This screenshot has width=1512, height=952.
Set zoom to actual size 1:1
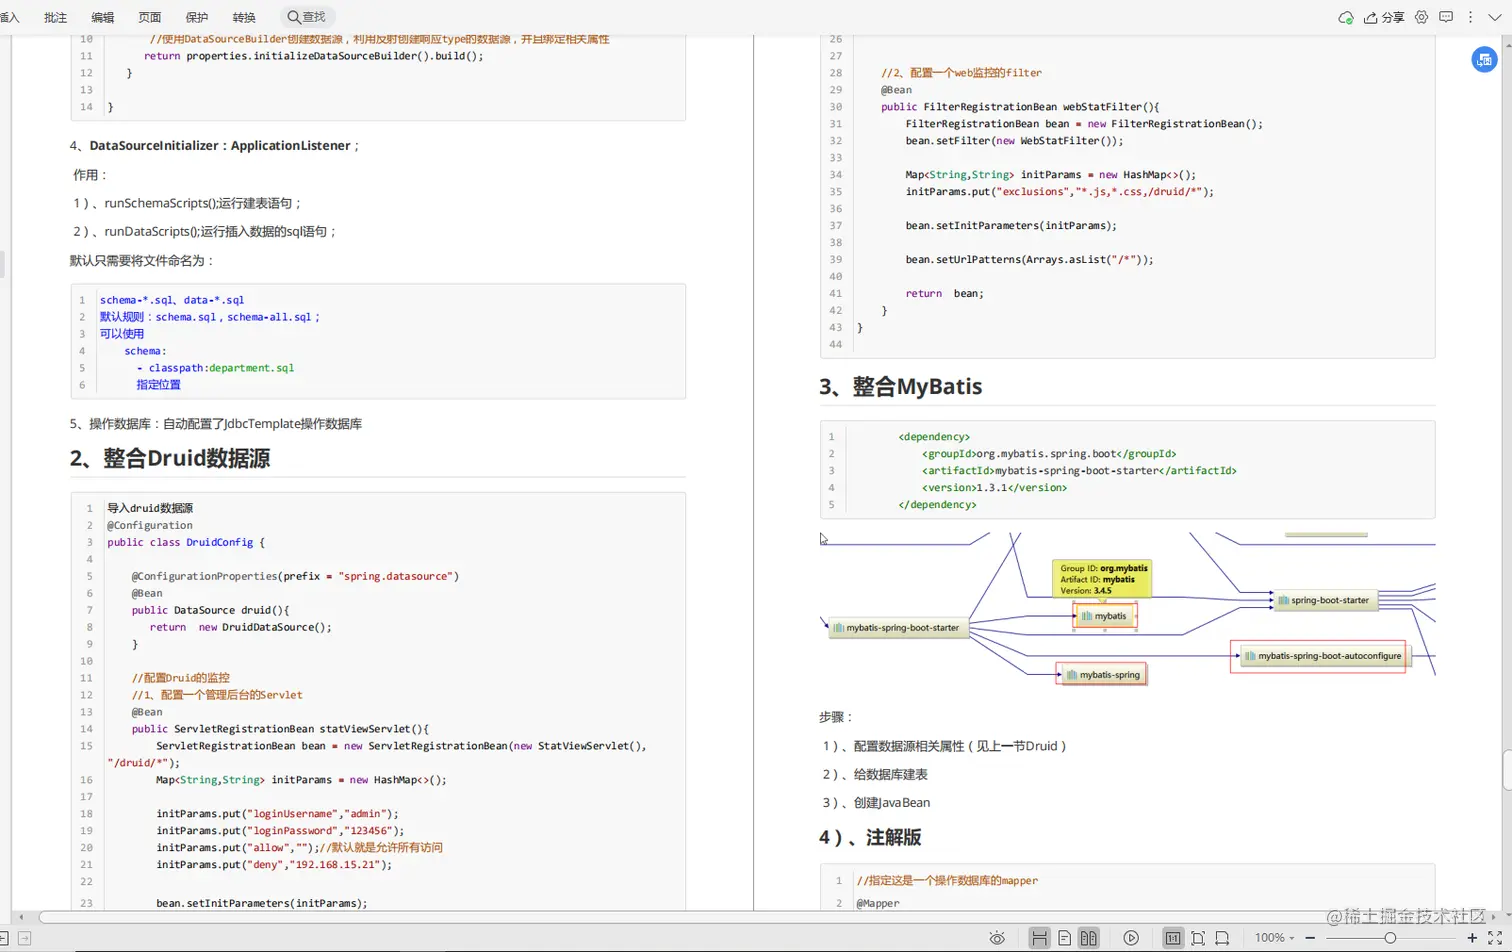coord(1172,938)
